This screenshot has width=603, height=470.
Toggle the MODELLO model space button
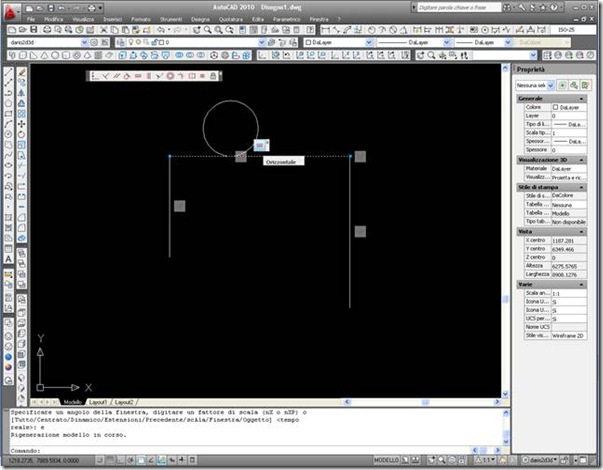(x=386, y=460)
